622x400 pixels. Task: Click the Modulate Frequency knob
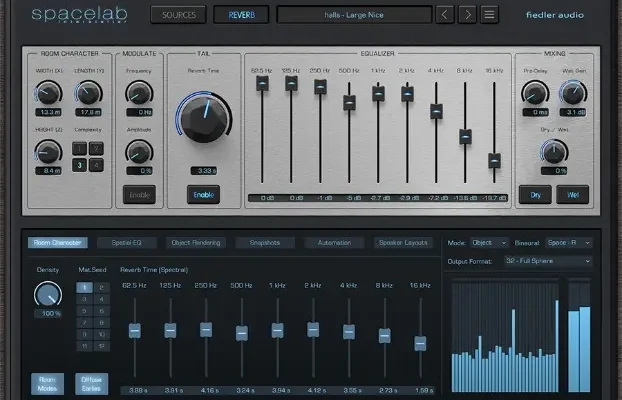coord(139,94)
